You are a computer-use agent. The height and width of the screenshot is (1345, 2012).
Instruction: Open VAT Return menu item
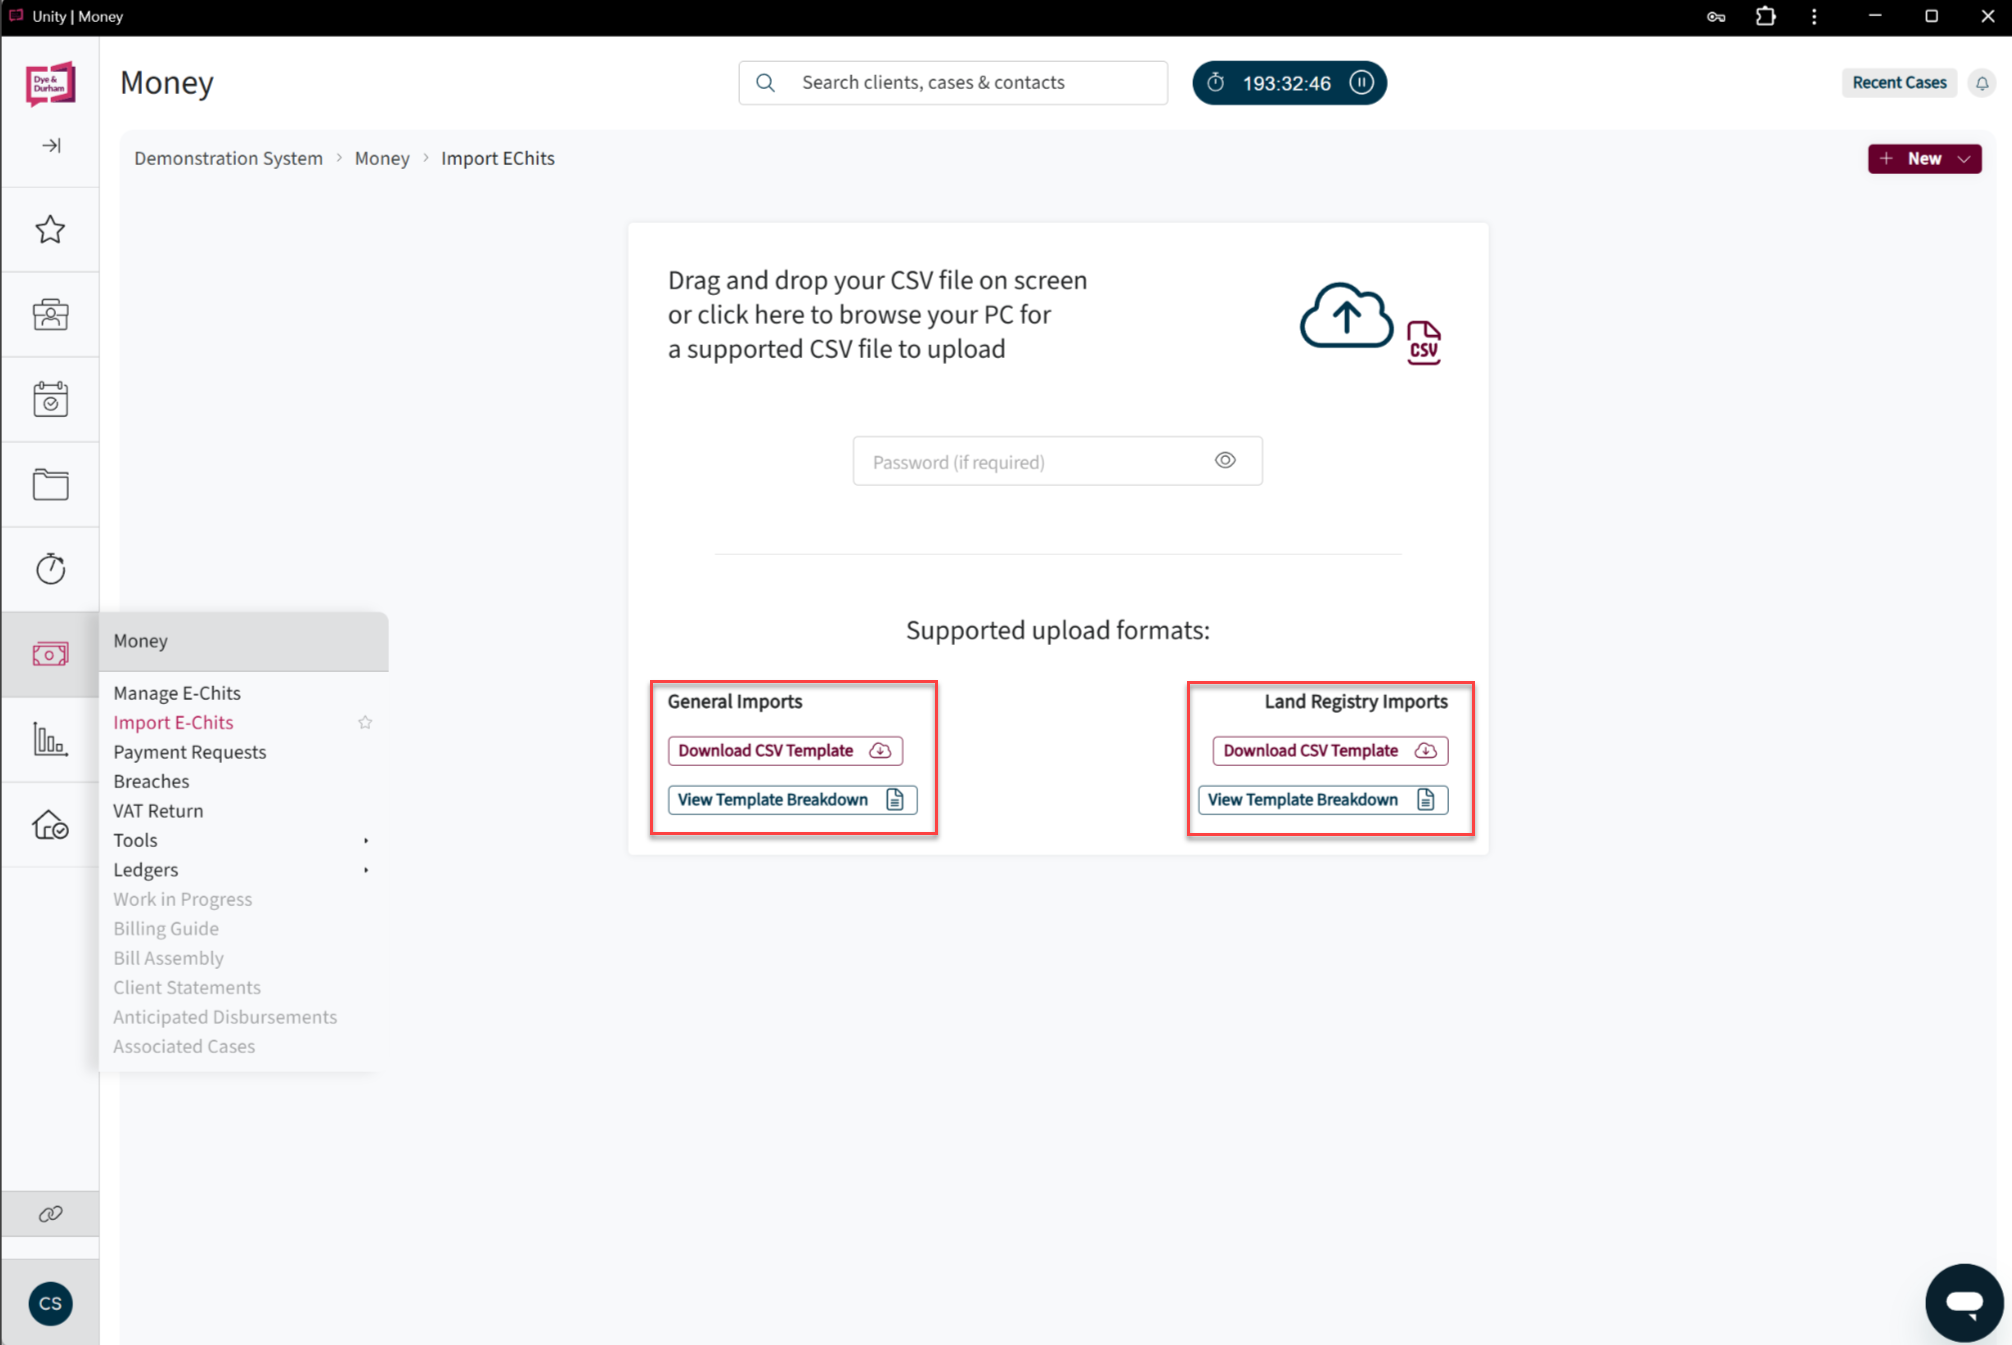tap(158, 811)
